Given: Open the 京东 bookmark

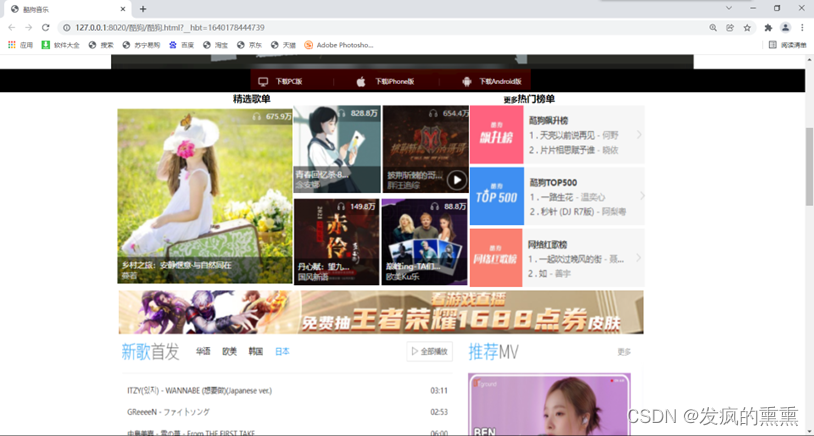Looking at the screenshot, I should pyautogui.click(x=249, y=45).
